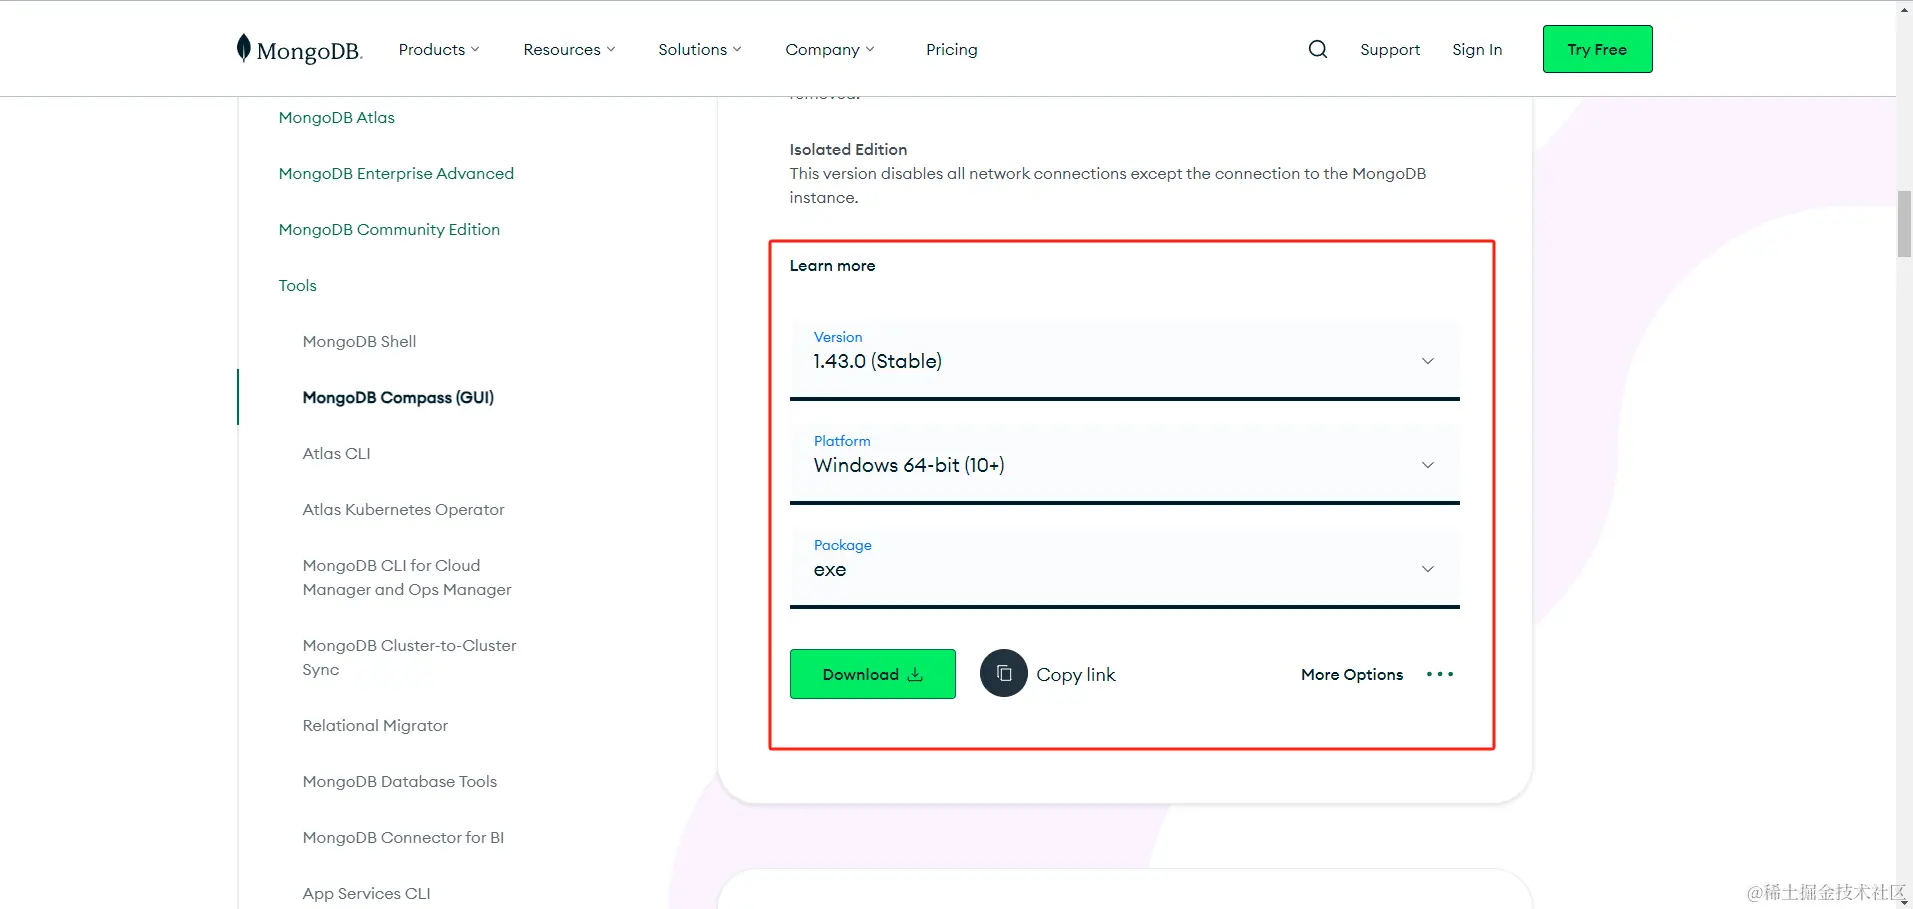Open the Platform Windows 64-bit dropdown
Image resolution: width=1913 pixels, height=909 pixels.
pyautogui.click(x=1125, y=464)
